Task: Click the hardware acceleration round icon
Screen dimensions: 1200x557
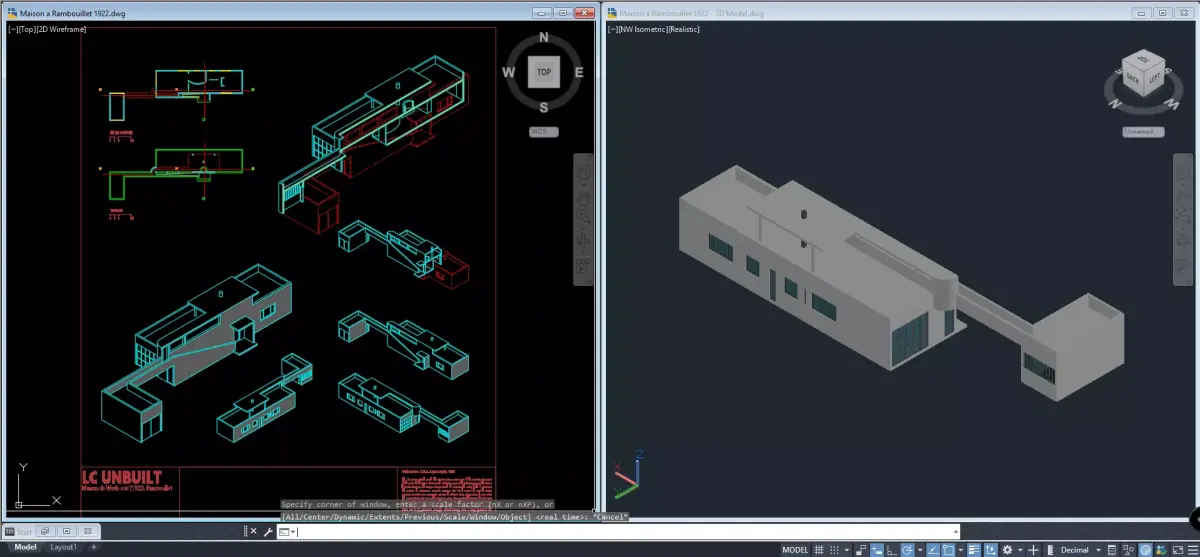Action: click(1146, 549)
